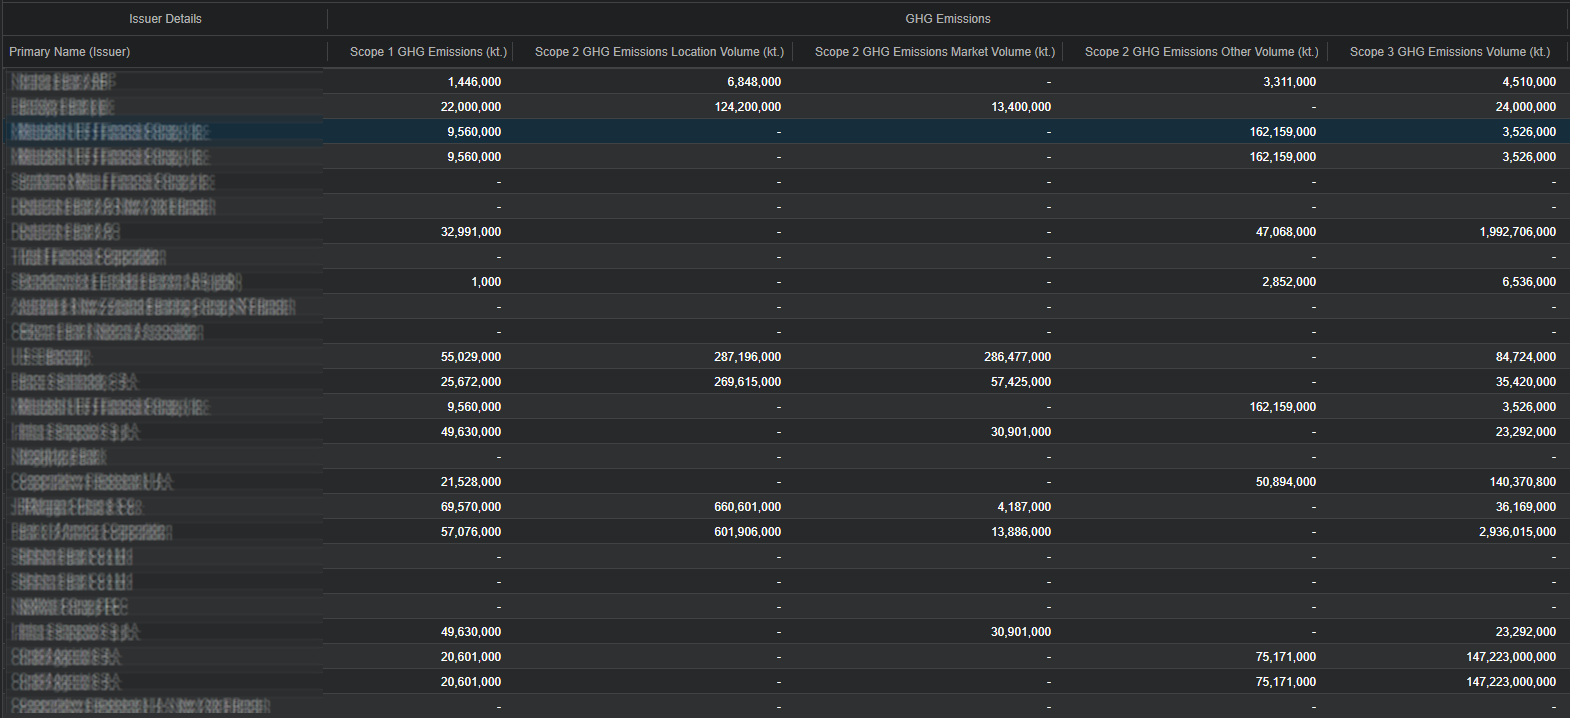1570x718 pixels.
Task: Select the Issuer Details group header
Action: [165, 19]
